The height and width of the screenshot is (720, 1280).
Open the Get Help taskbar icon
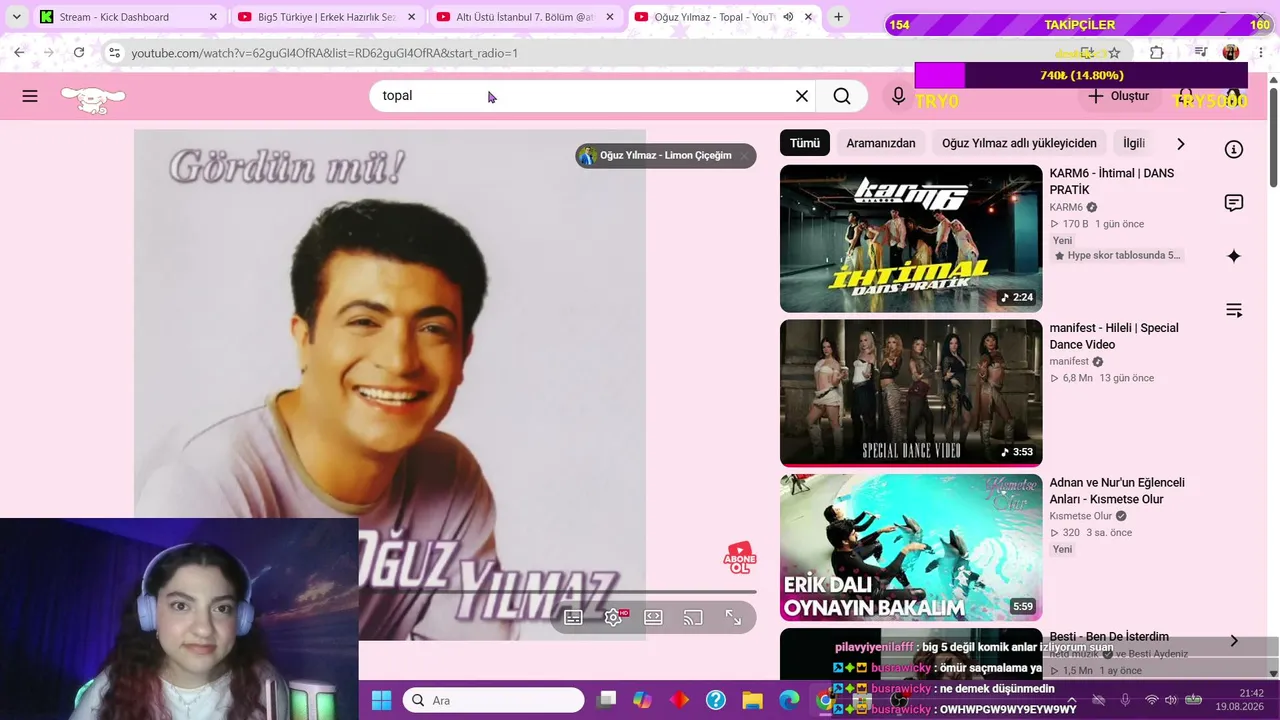coord(716,700)
